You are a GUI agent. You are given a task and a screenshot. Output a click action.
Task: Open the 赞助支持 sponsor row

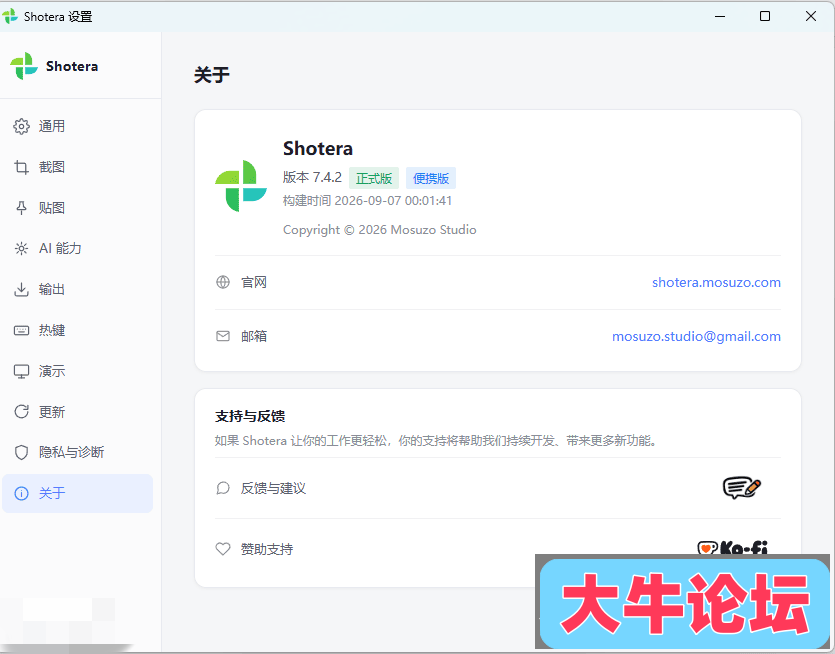coord(498,549)
